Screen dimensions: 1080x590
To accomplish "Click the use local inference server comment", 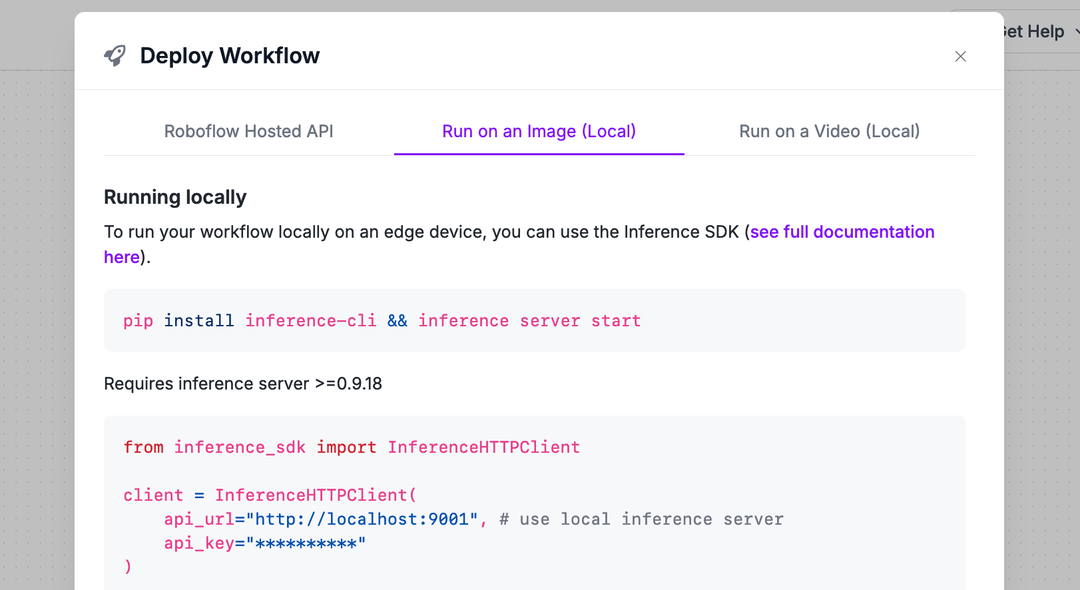I will coord(630,518).
